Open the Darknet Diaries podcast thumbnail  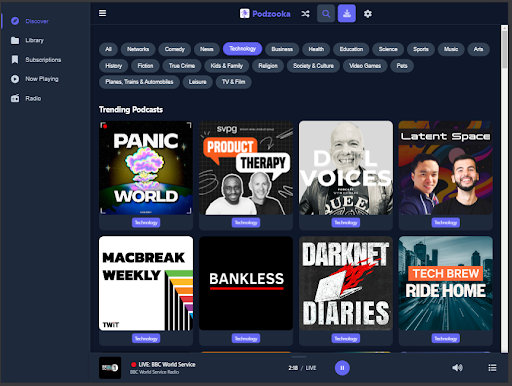(346, 283)
